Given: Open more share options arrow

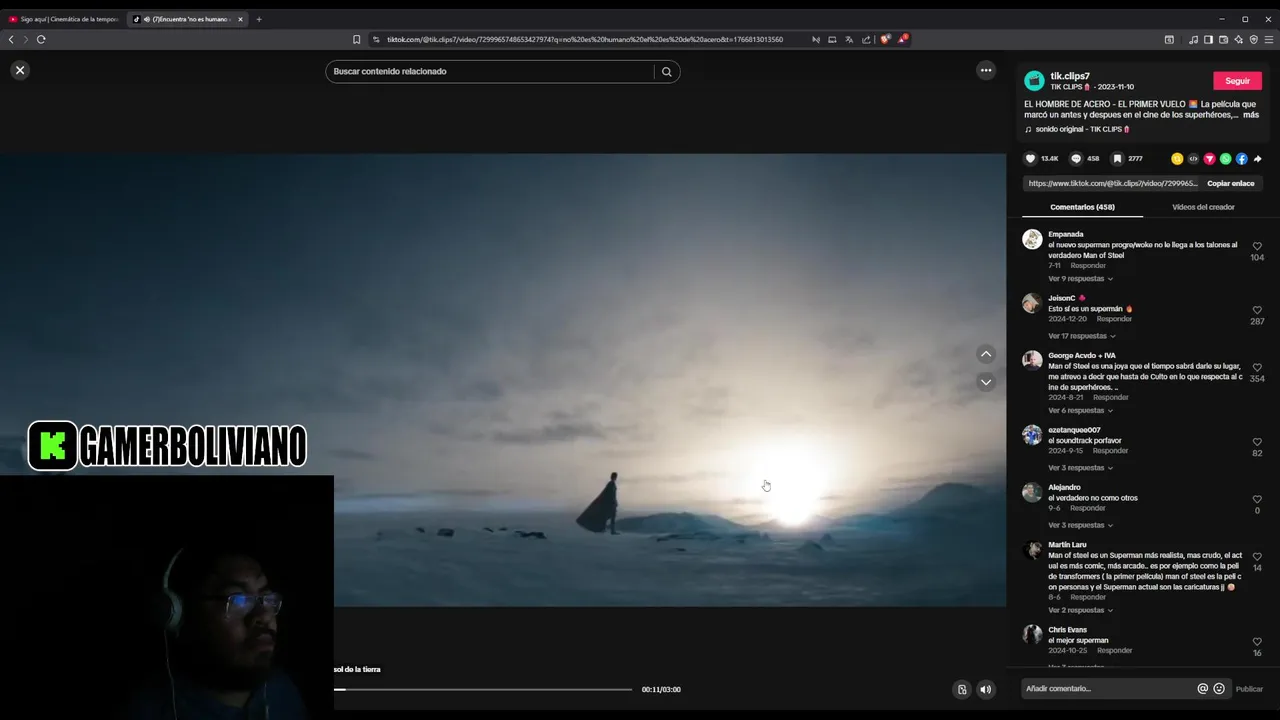Looking at the screenshot, I should 1257,159.
